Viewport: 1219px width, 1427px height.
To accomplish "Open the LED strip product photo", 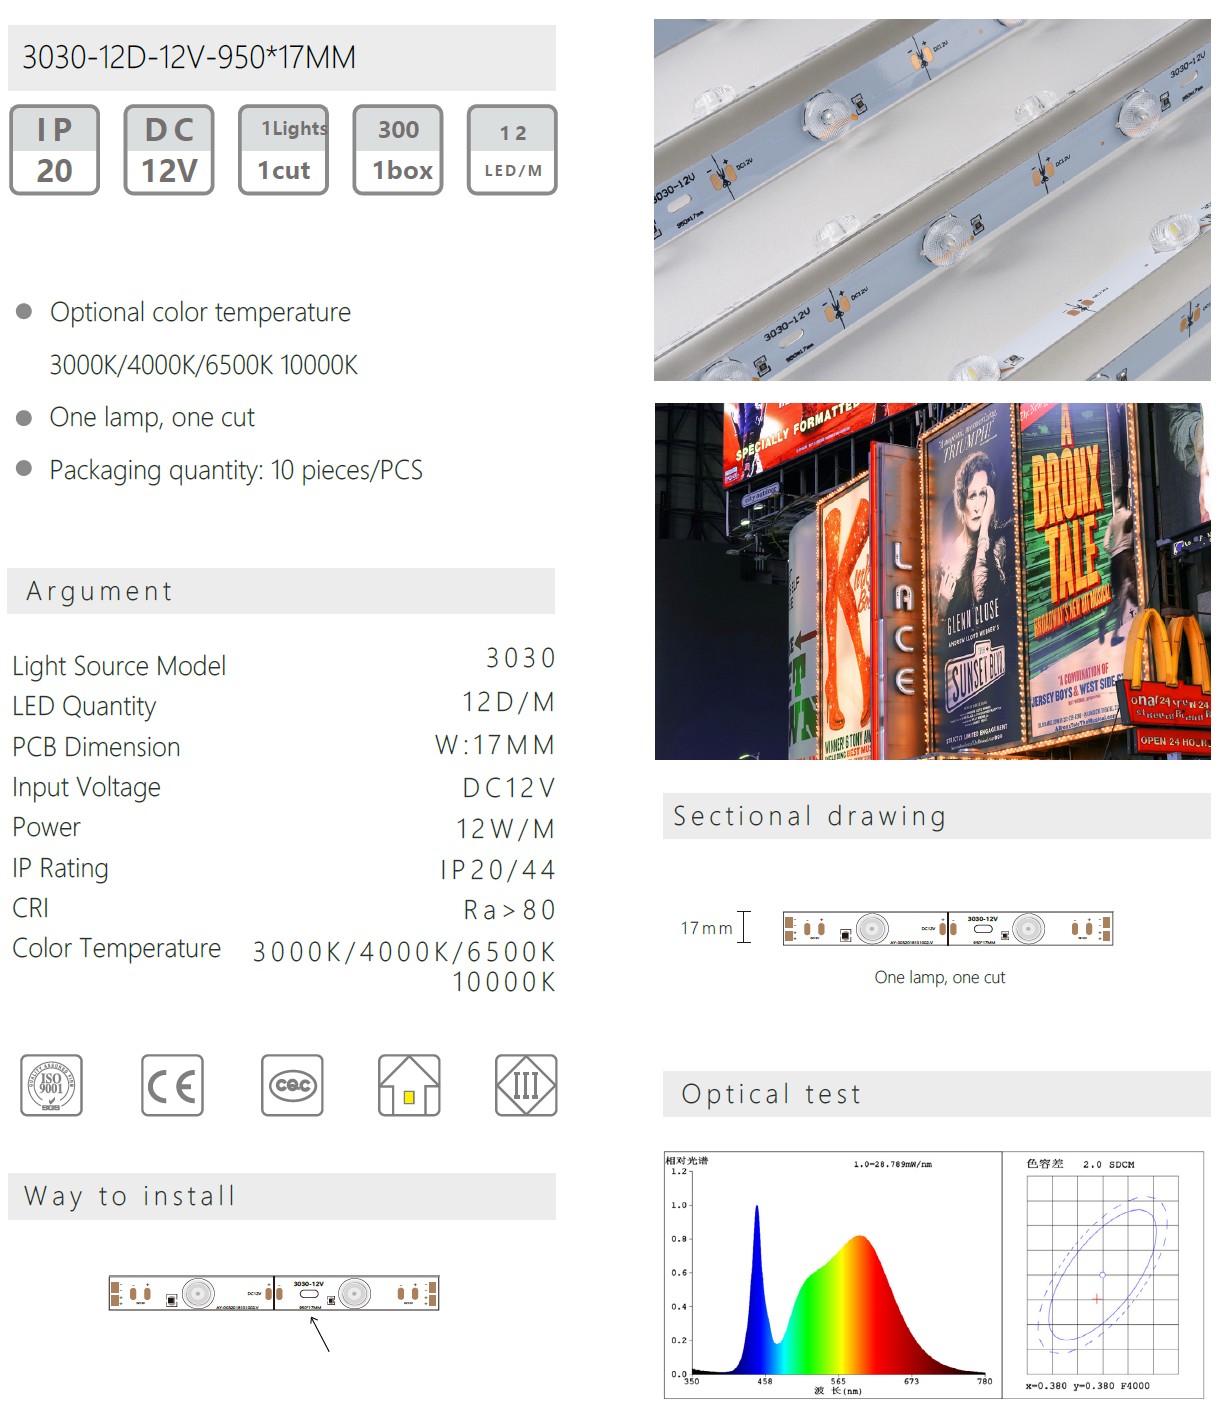I will 932,200.
